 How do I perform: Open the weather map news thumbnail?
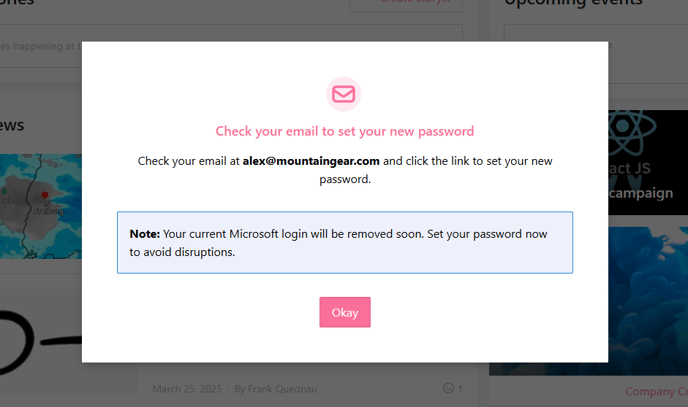point(41,206)
